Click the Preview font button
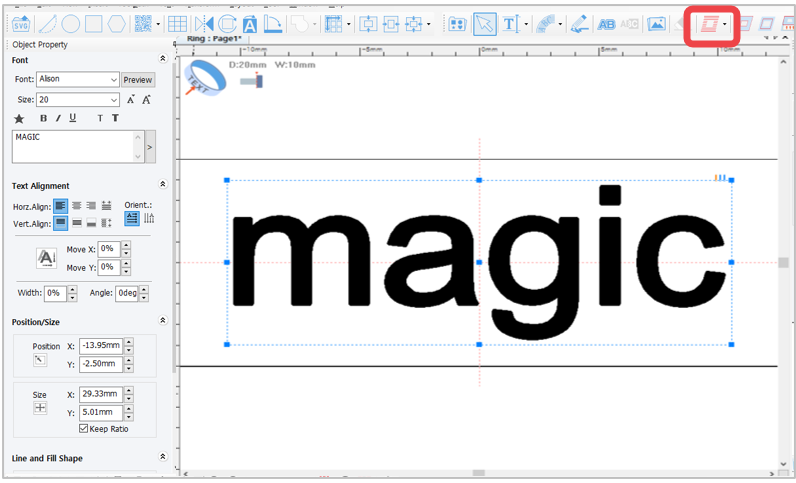This screenshot has height=483, width=796. 138,80
